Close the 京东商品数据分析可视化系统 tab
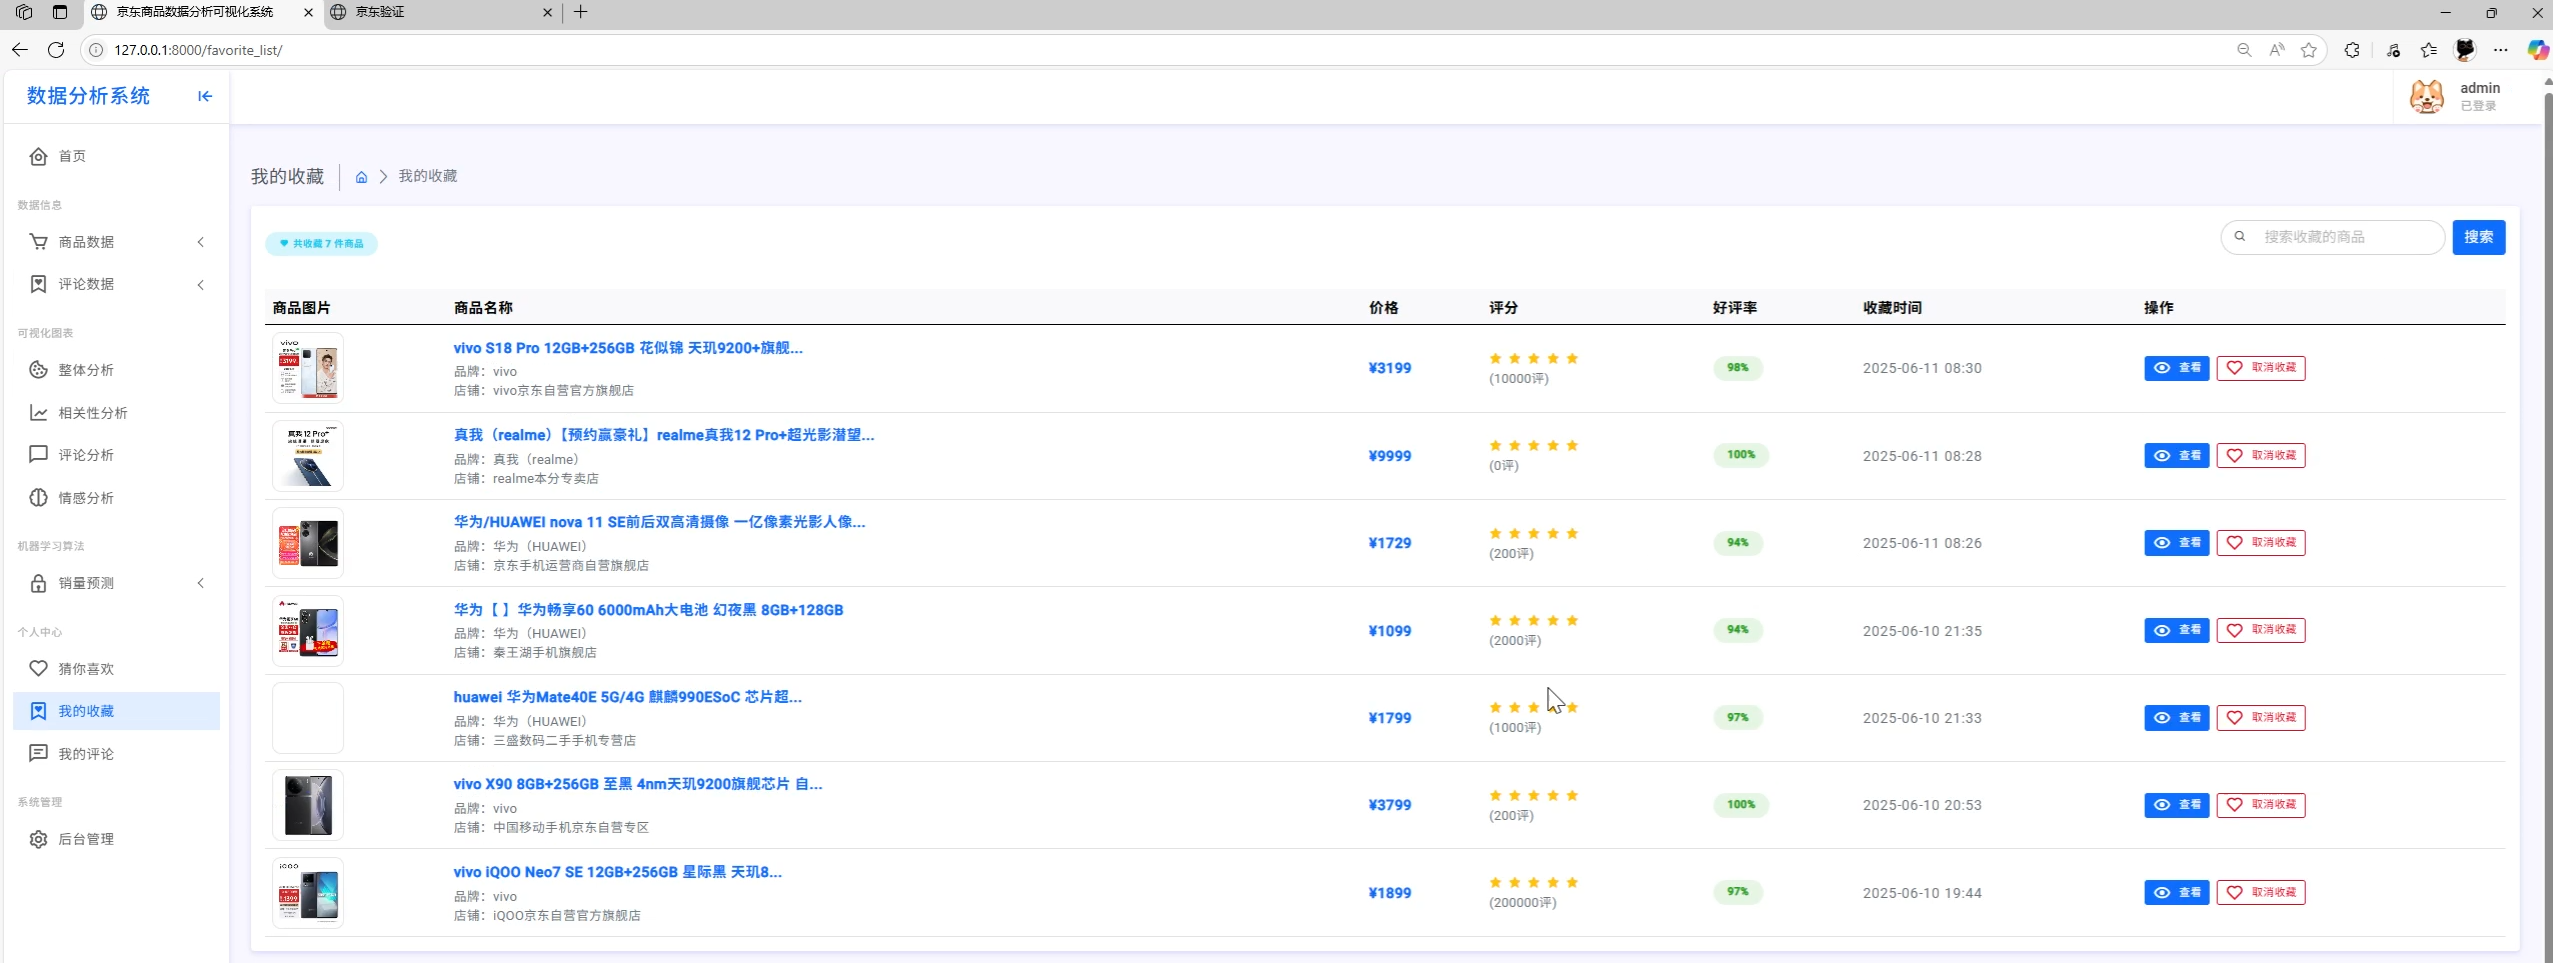2553x963 pixels. pyautogui.click(x=308, y=13)
